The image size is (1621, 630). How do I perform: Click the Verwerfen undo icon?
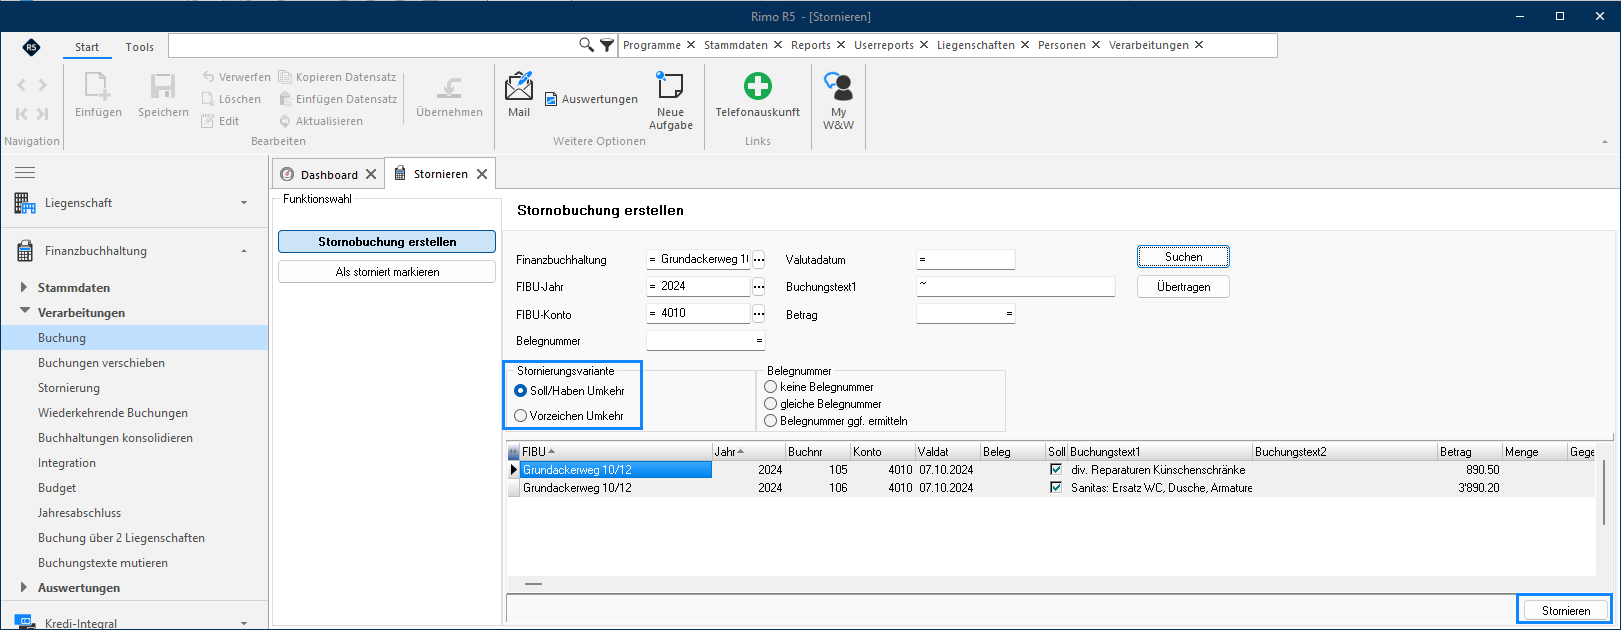[x=208, y=77]
